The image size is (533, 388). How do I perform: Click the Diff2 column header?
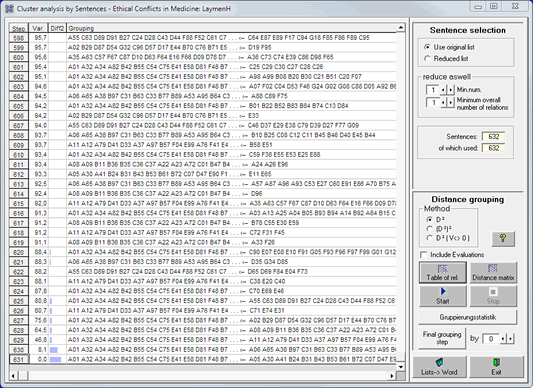tap(57, 28)
